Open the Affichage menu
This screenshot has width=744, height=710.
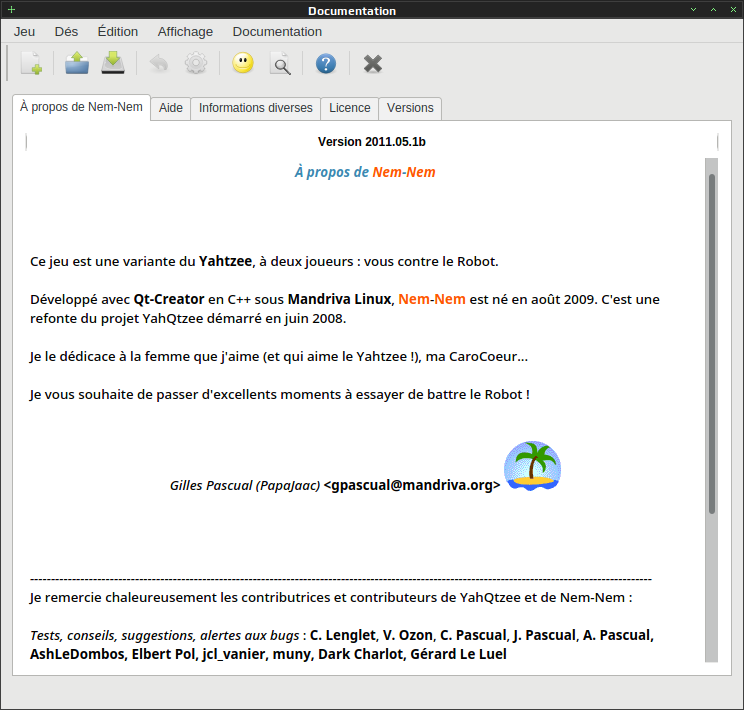pos(185,32)
